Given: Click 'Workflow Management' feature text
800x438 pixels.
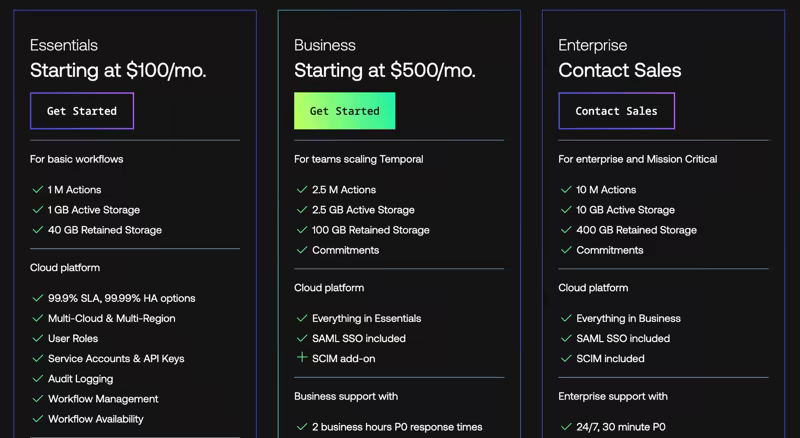Looking at the screenshot, I should pyautogui.click(x=103, y=399).
